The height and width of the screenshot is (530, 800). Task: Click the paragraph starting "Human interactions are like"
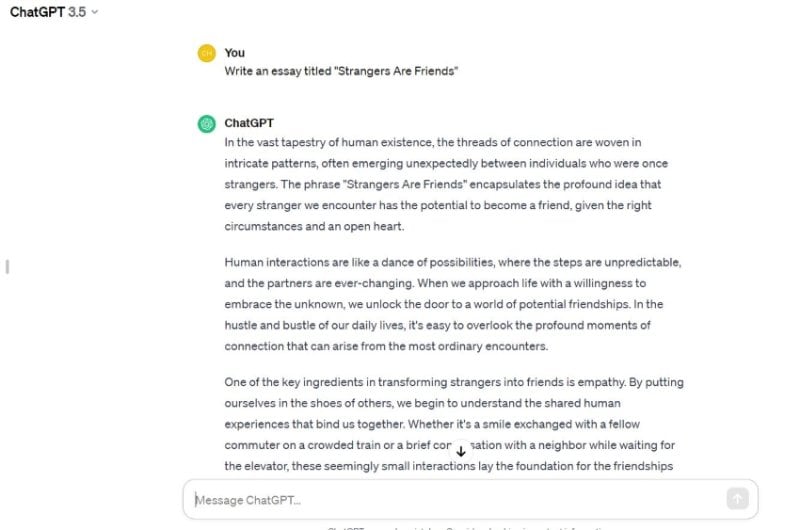453,304
